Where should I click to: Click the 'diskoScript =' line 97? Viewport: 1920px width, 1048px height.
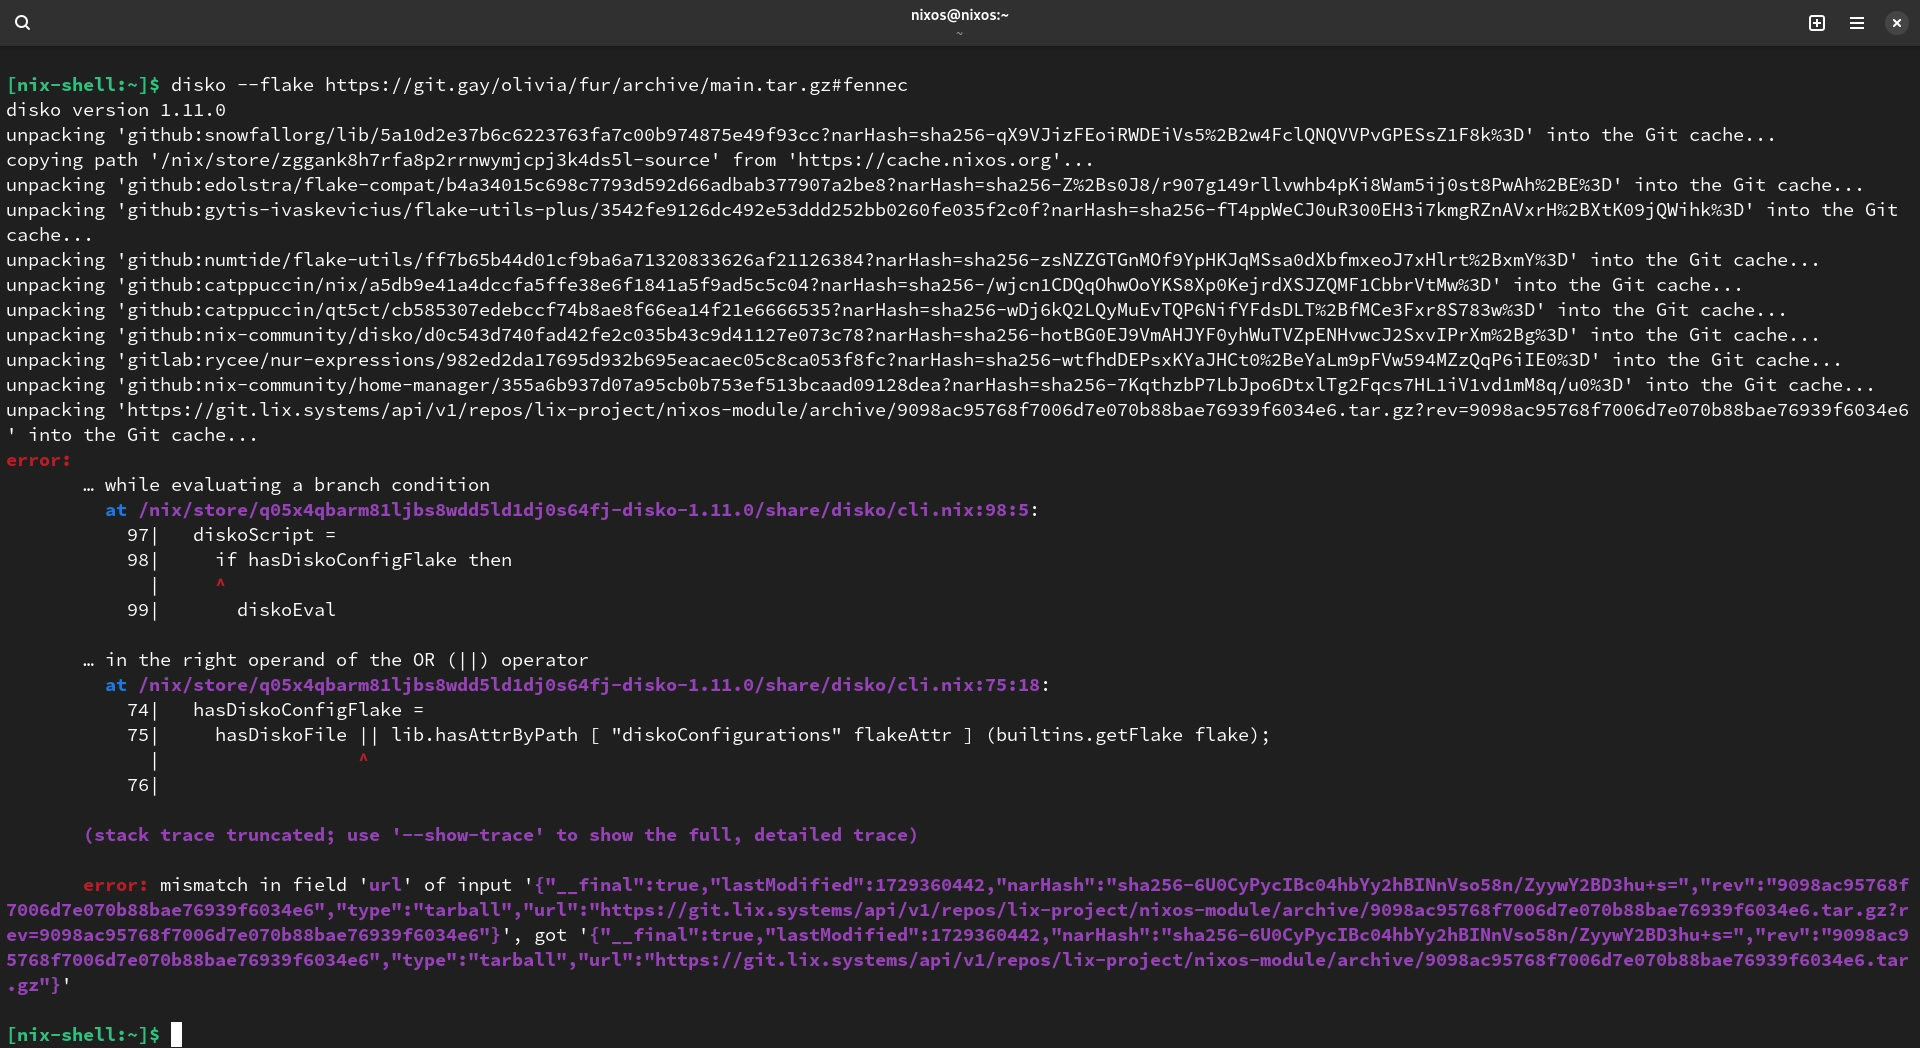click(264, 535)
